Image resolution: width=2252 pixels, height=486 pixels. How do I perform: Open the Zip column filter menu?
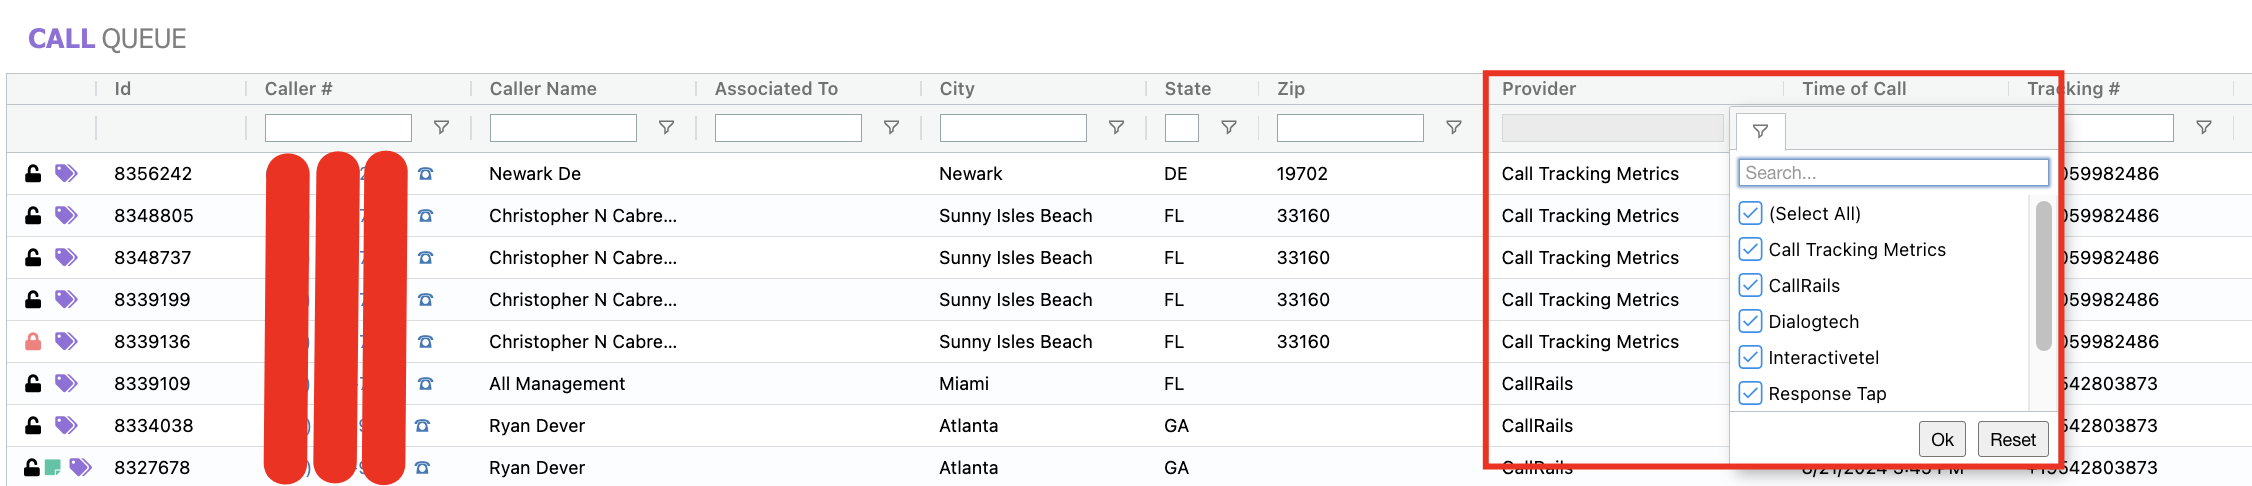[1453, 128]
